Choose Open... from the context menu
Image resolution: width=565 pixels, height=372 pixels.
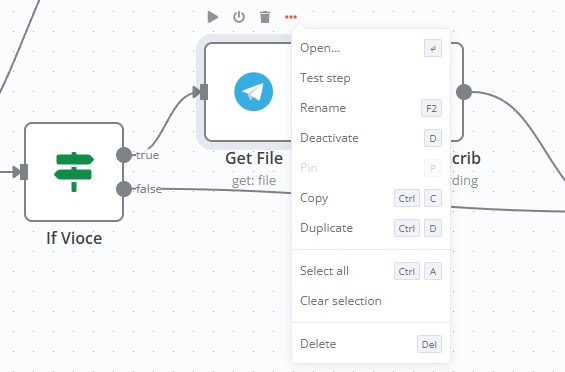(x=371, y=48)
